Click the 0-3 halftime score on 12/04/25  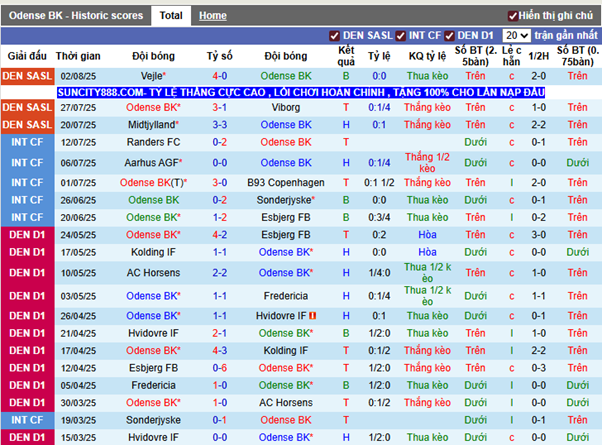538,368
